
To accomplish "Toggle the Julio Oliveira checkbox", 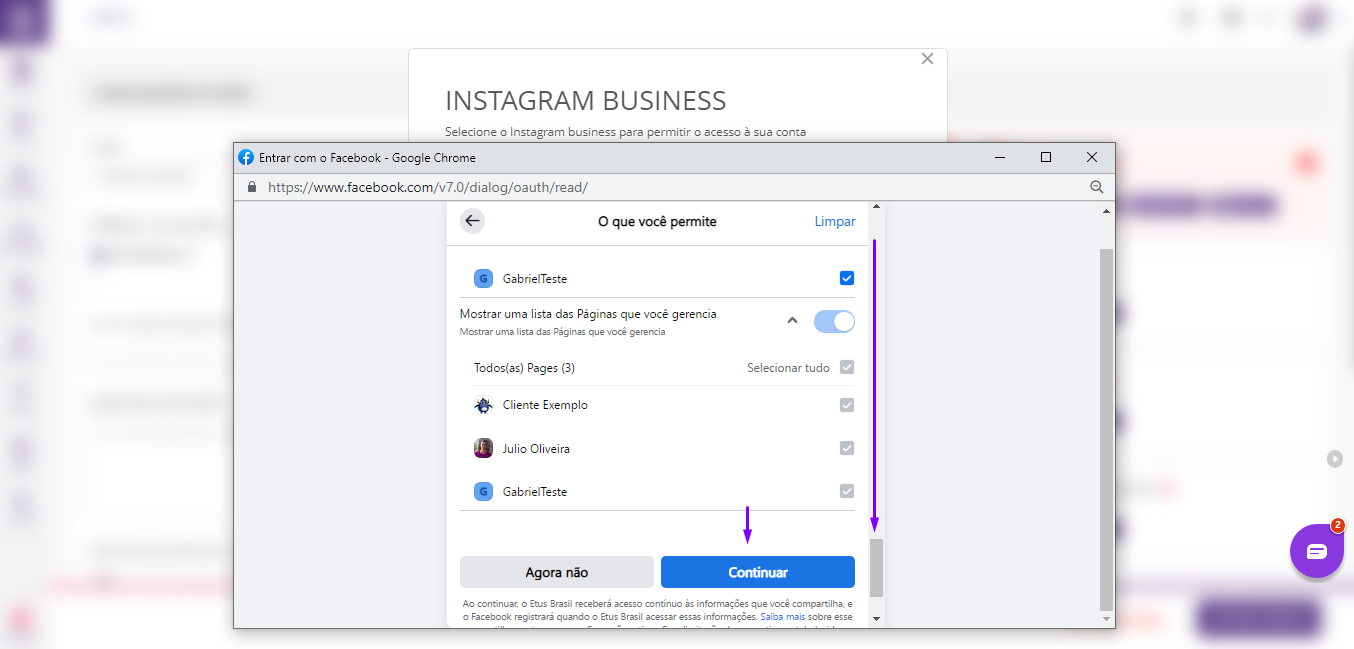I will point(847,448).
